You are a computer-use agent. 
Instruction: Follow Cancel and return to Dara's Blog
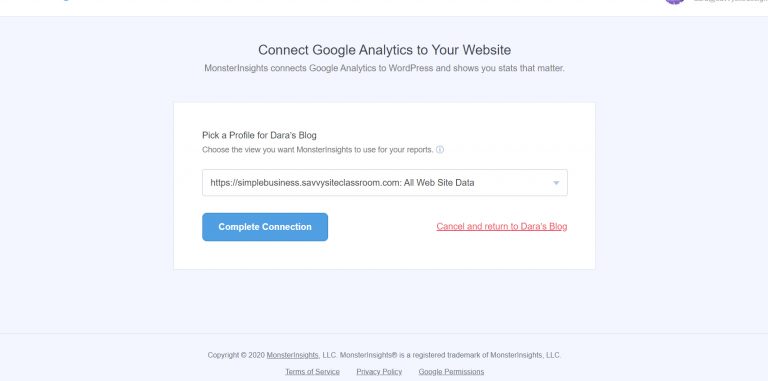[x=502, y=226]
